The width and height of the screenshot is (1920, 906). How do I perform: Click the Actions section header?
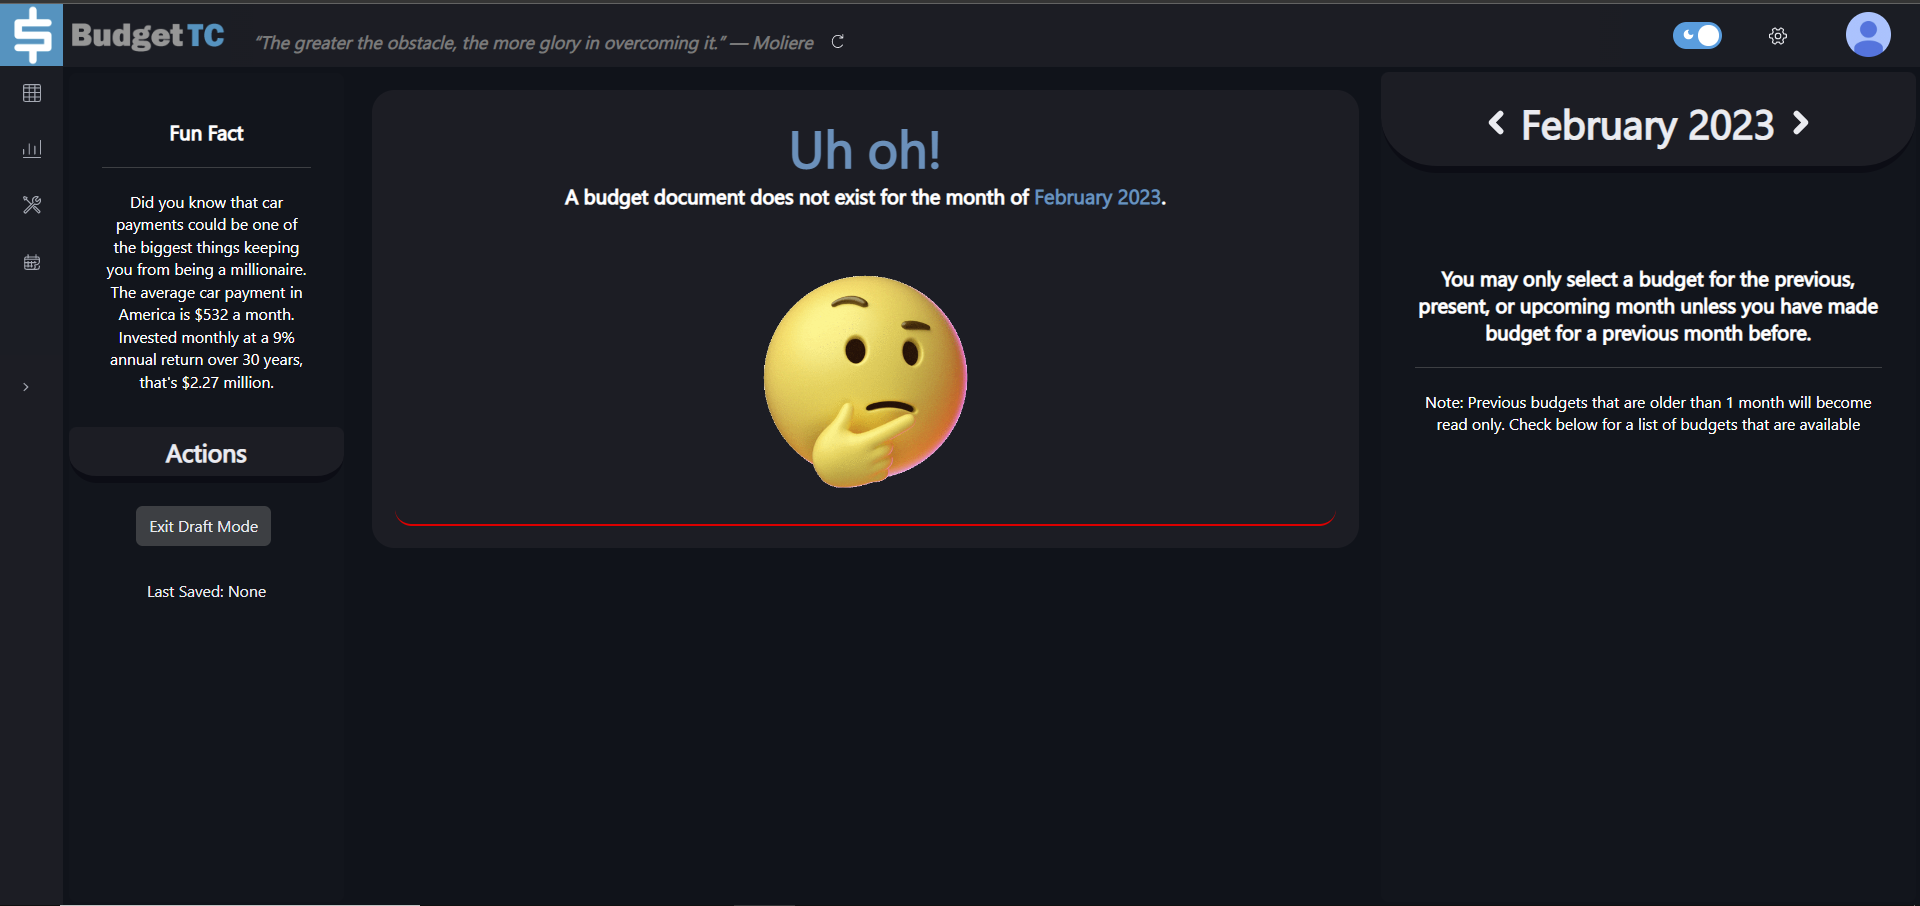tap(206, 454)
